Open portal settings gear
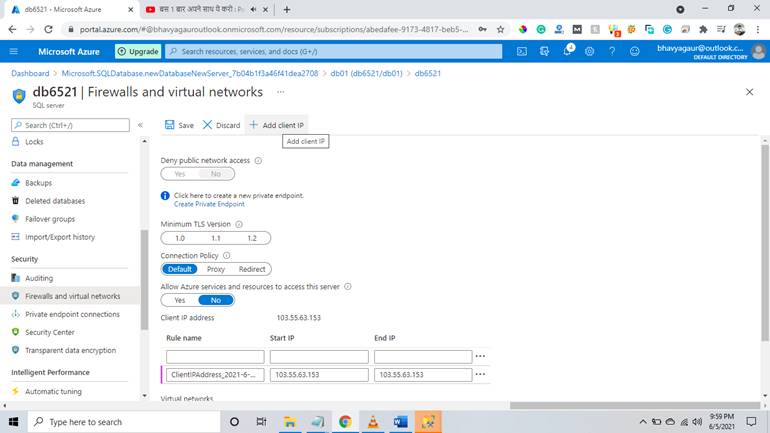The width and height of the screenshot is (770, 433). (x=589, y=51)
